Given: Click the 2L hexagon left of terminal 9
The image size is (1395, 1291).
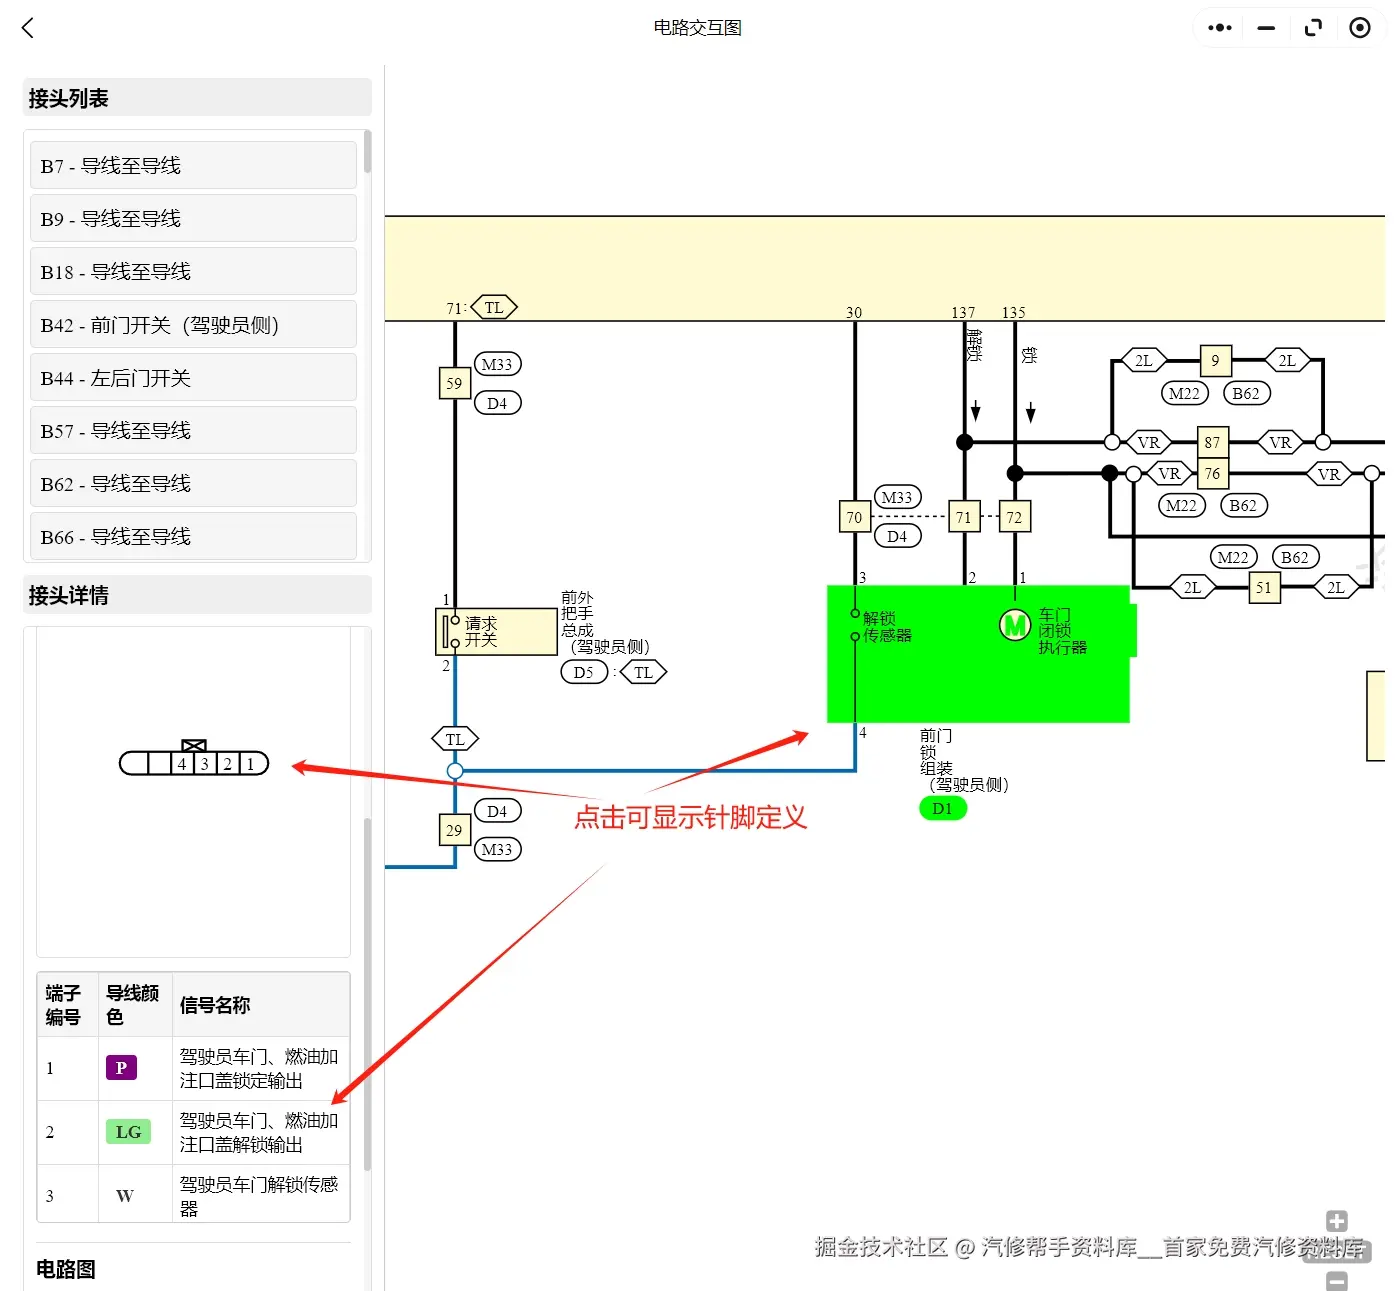Looking at the screenshot, I should (1144, 361).
